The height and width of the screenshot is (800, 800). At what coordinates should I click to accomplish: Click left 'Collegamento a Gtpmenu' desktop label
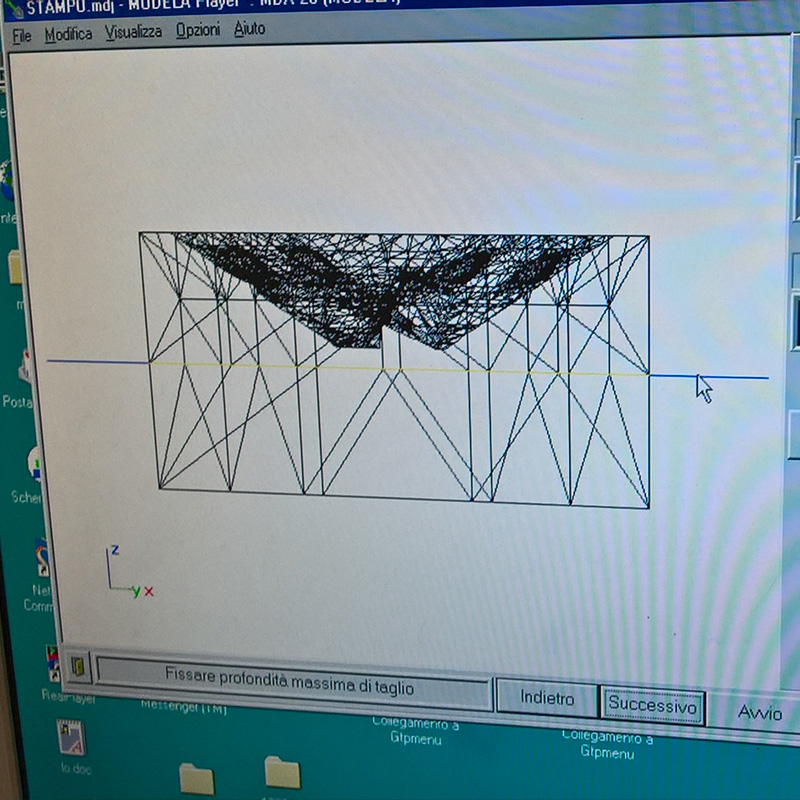tap(416, 731)
